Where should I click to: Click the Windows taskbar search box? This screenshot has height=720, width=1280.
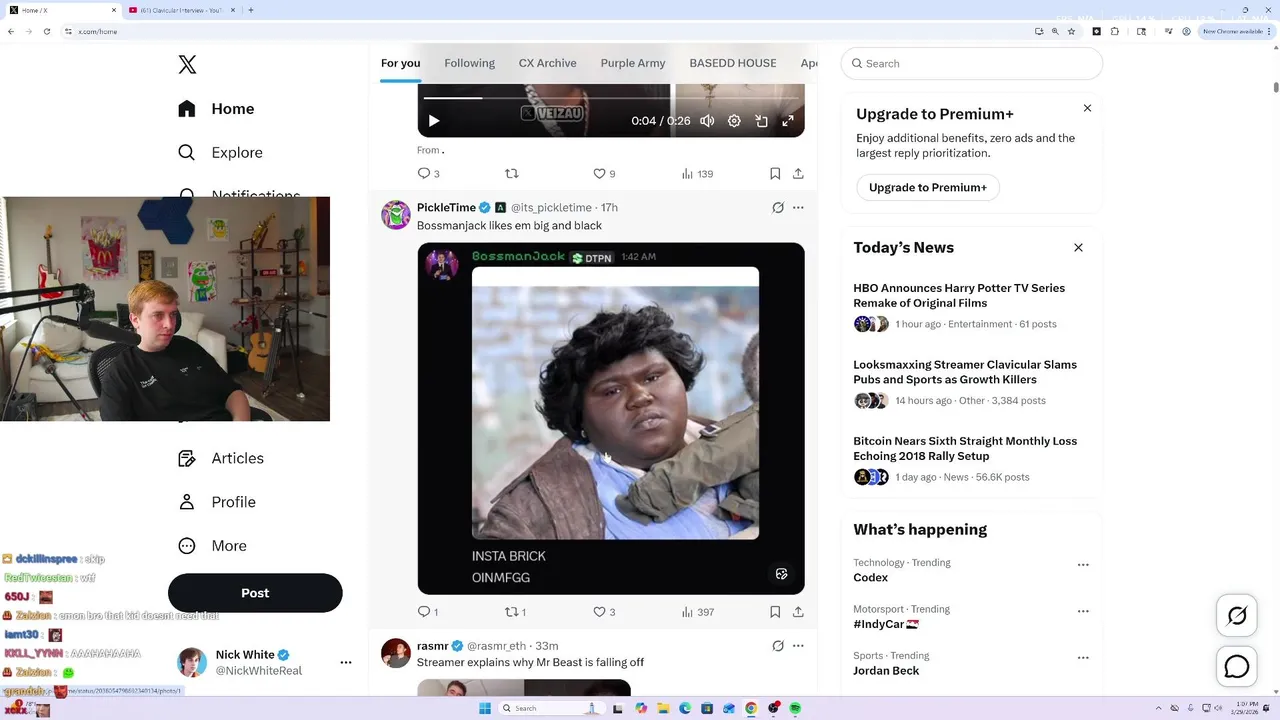(x=551, y=708)
